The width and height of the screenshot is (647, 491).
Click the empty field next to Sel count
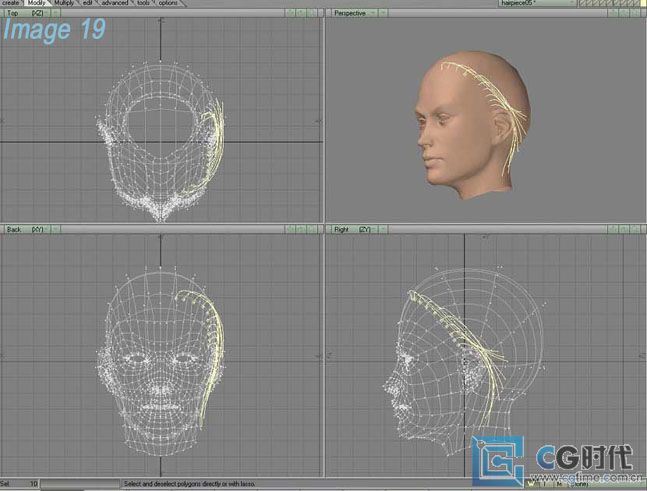pyautogui.click(x=80, y=484)
